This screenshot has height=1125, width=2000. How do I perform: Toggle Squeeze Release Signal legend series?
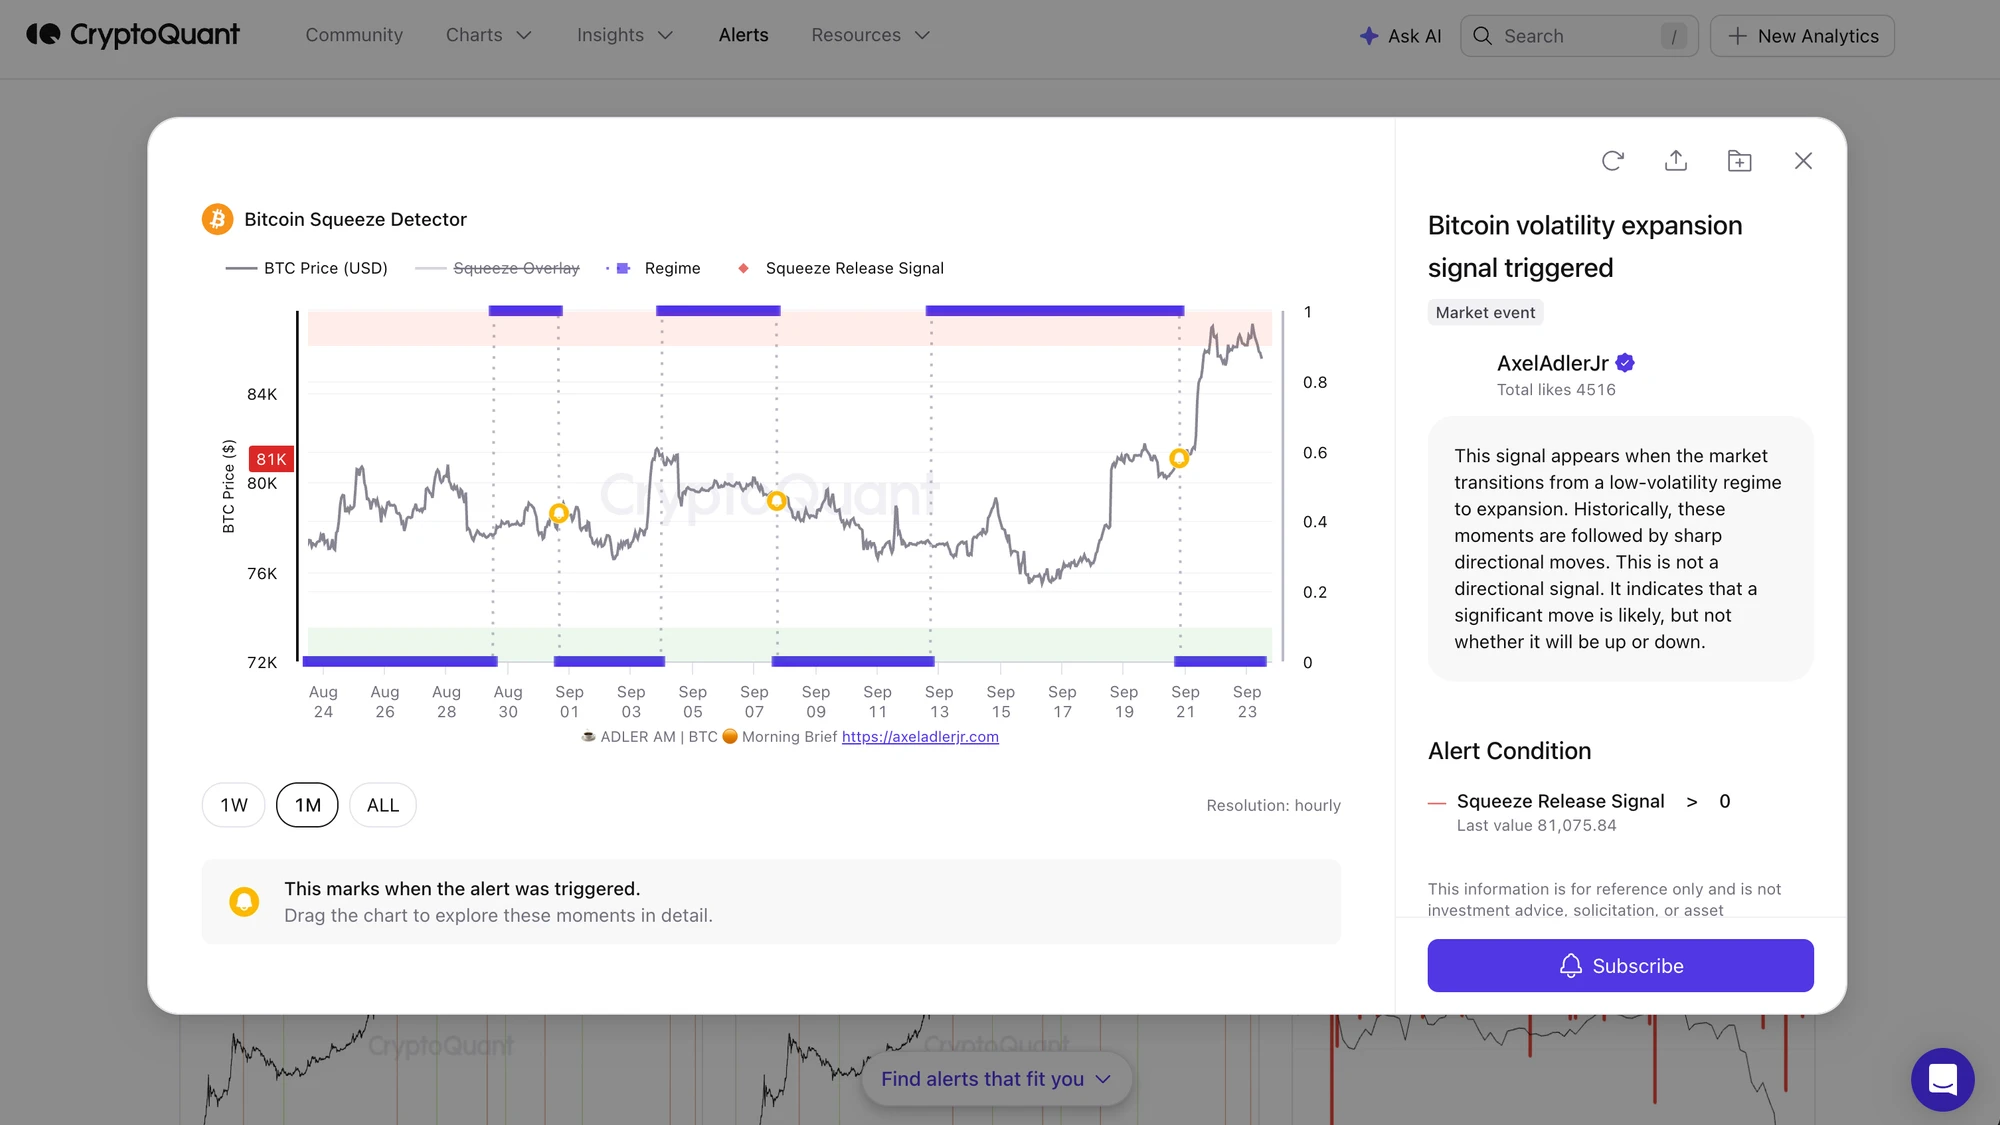(841, 268)
